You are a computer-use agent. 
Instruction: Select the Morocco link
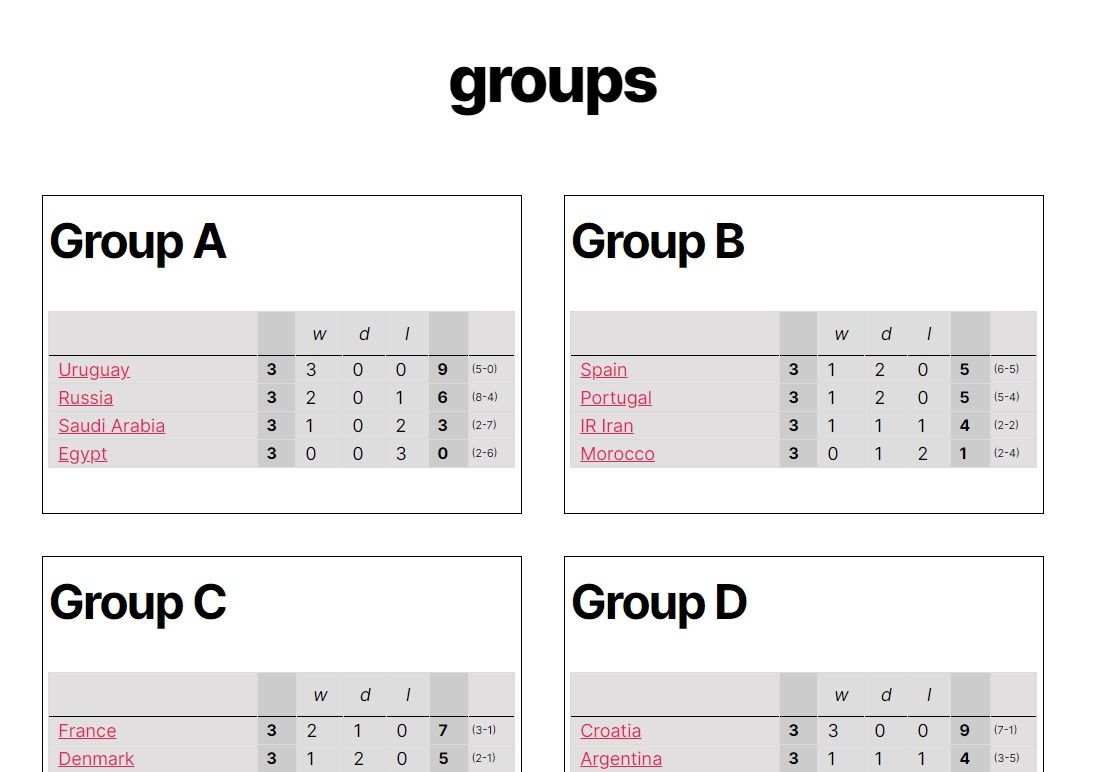click(618, 454)
